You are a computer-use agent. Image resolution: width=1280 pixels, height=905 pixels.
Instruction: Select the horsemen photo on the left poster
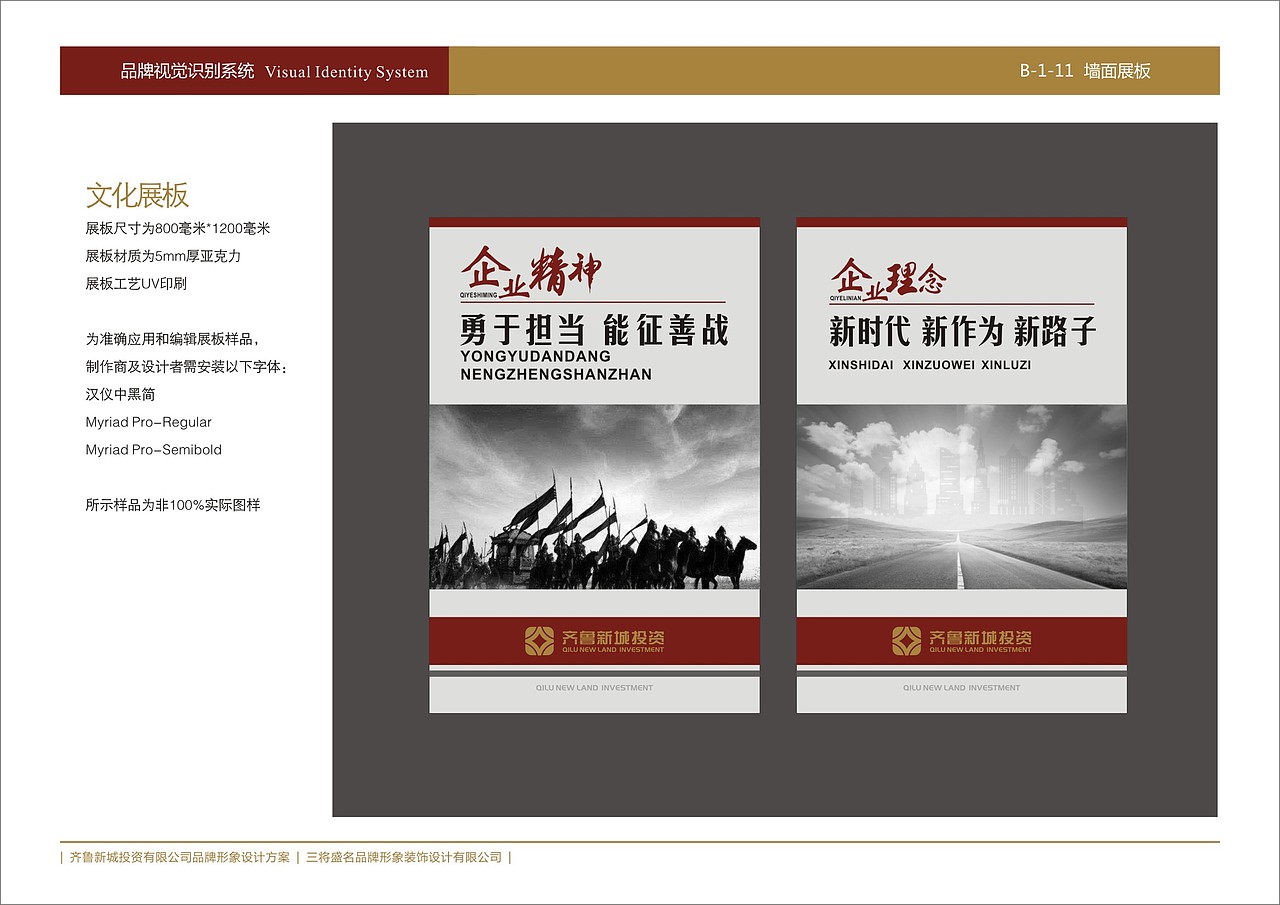[x=592, y=500]
